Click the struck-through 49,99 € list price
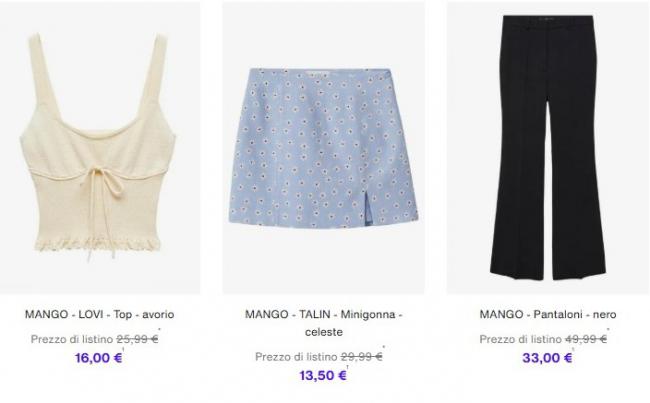This screenshot has height=403, width=650. point(586,339)
